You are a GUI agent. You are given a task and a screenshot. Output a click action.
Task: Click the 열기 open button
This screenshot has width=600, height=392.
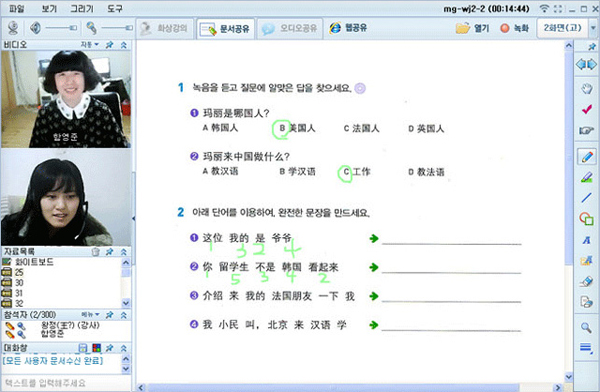click(x=473, y=28)
